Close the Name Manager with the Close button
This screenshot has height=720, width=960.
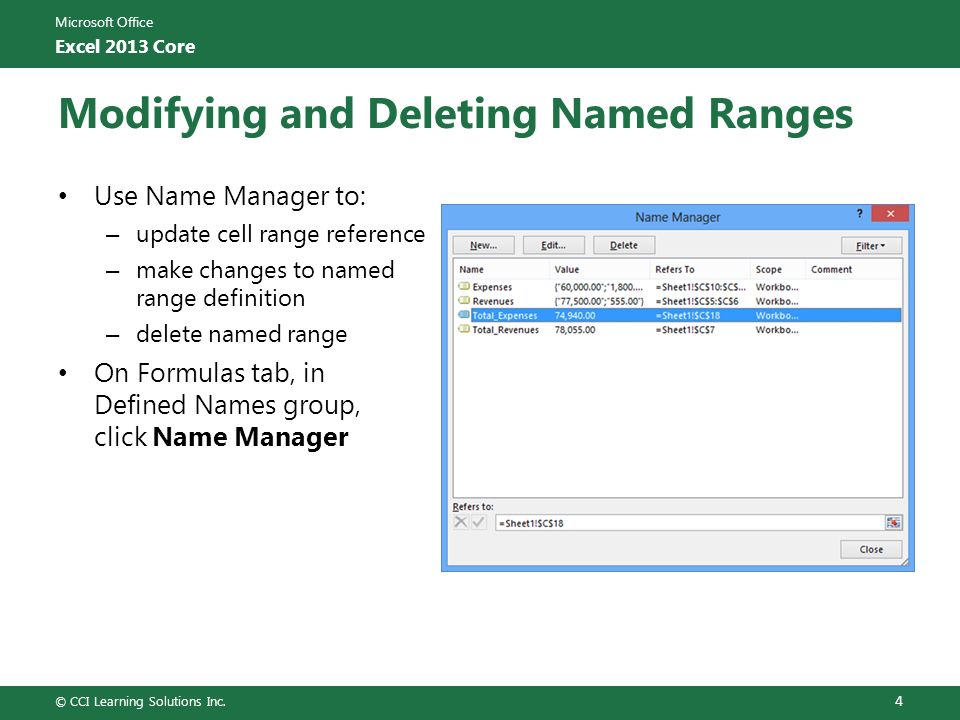(871, 549)
